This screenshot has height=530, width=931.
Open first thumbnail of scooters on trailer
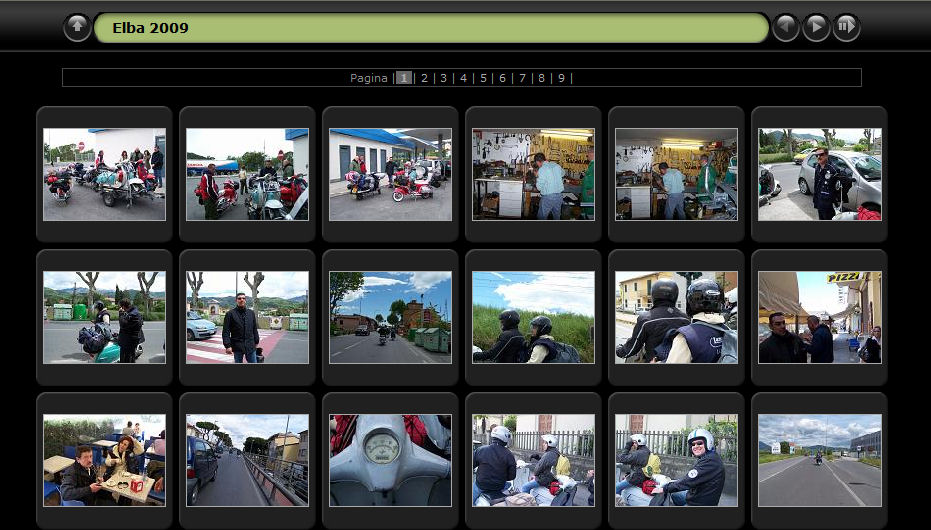(104, 174)
